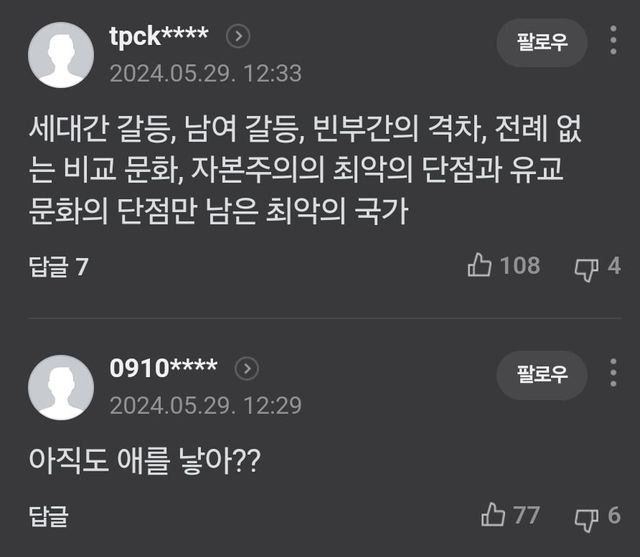Click tpck**** user avatar

point(61,53)
